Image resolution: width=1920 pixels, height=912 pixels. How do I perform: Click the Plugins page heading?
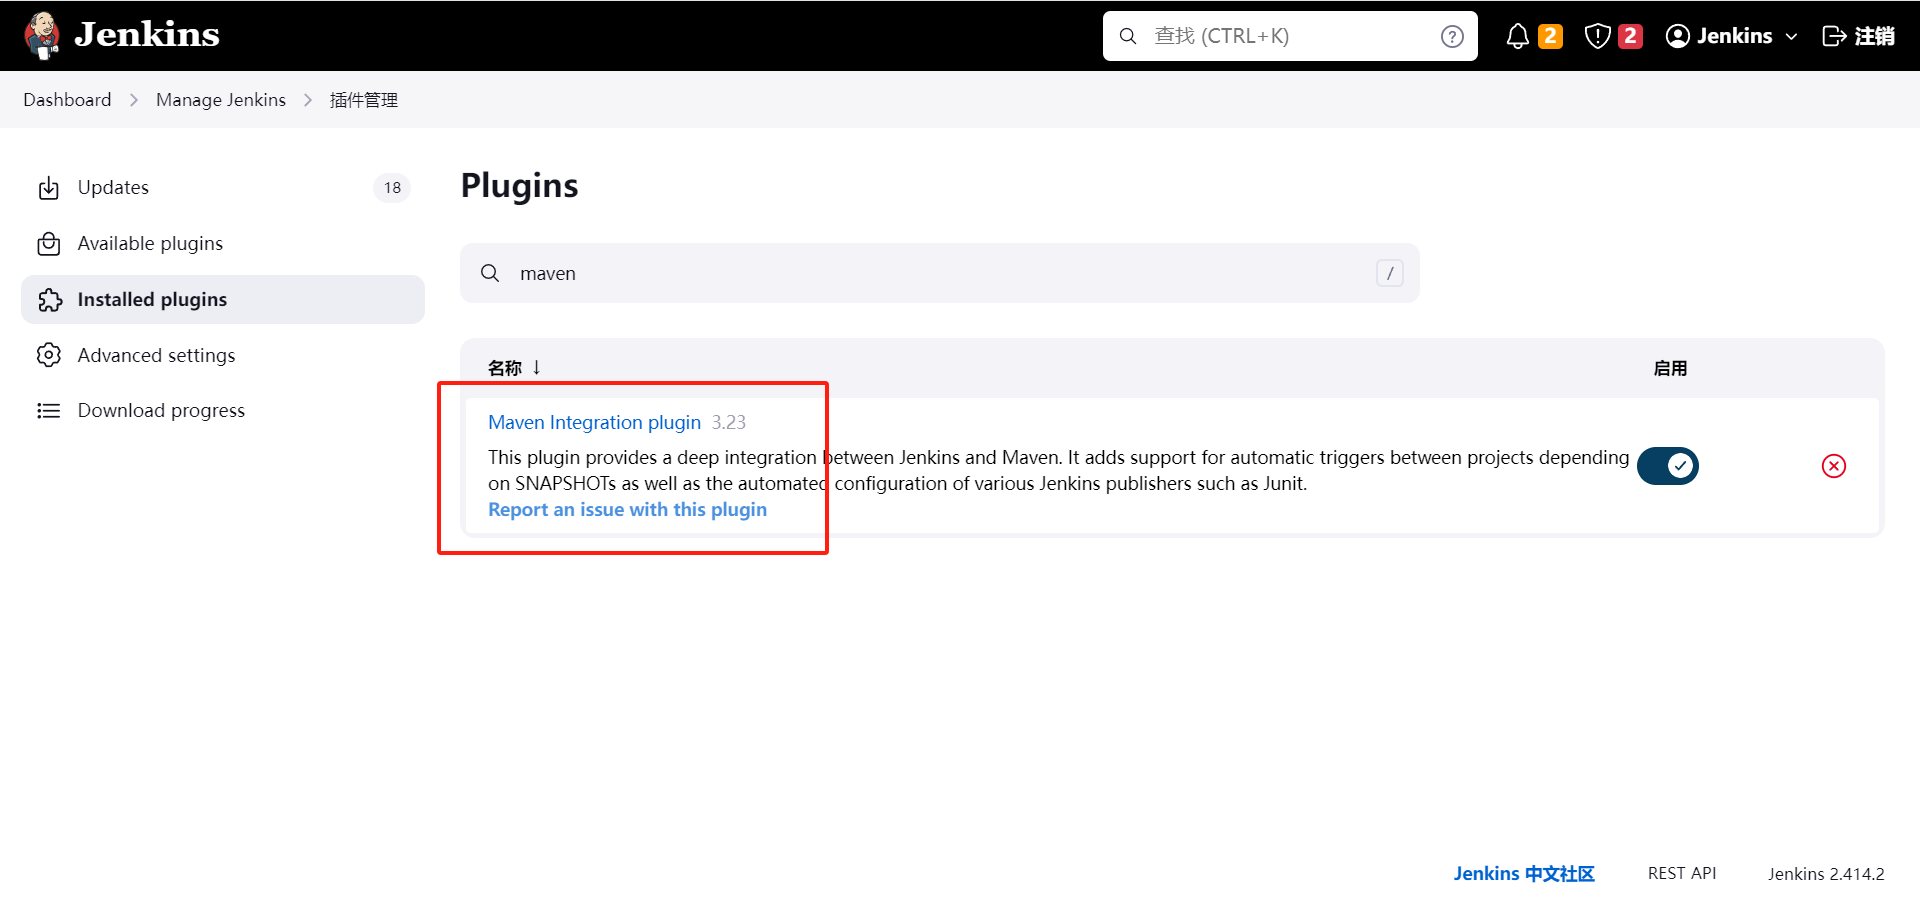[519, 186]
